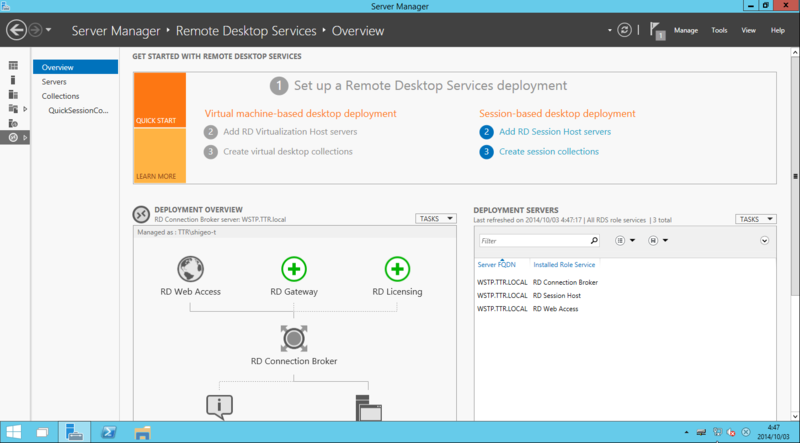The image size is (800, 443).
Task: Show hidden system tray icons arrow
Action: pos(686,432)
